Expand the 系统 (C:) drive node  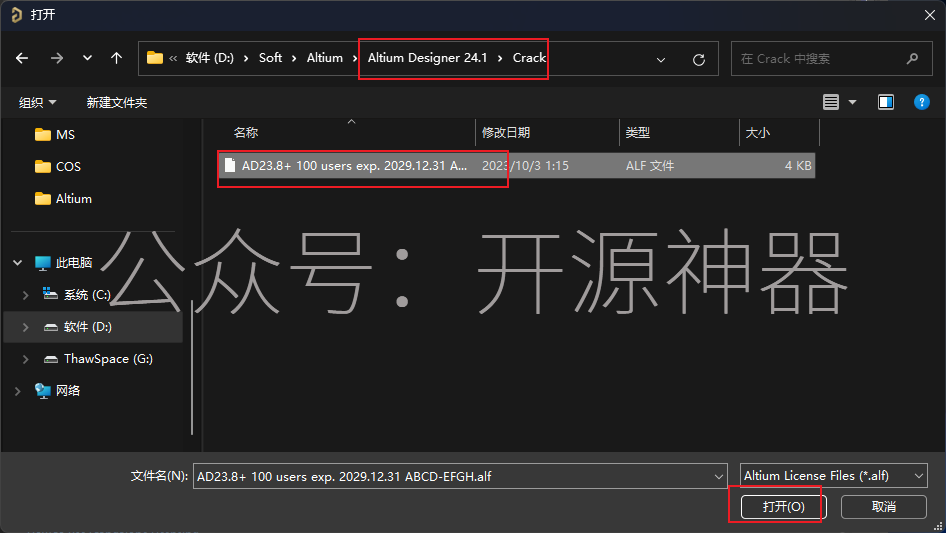[25, 295]
